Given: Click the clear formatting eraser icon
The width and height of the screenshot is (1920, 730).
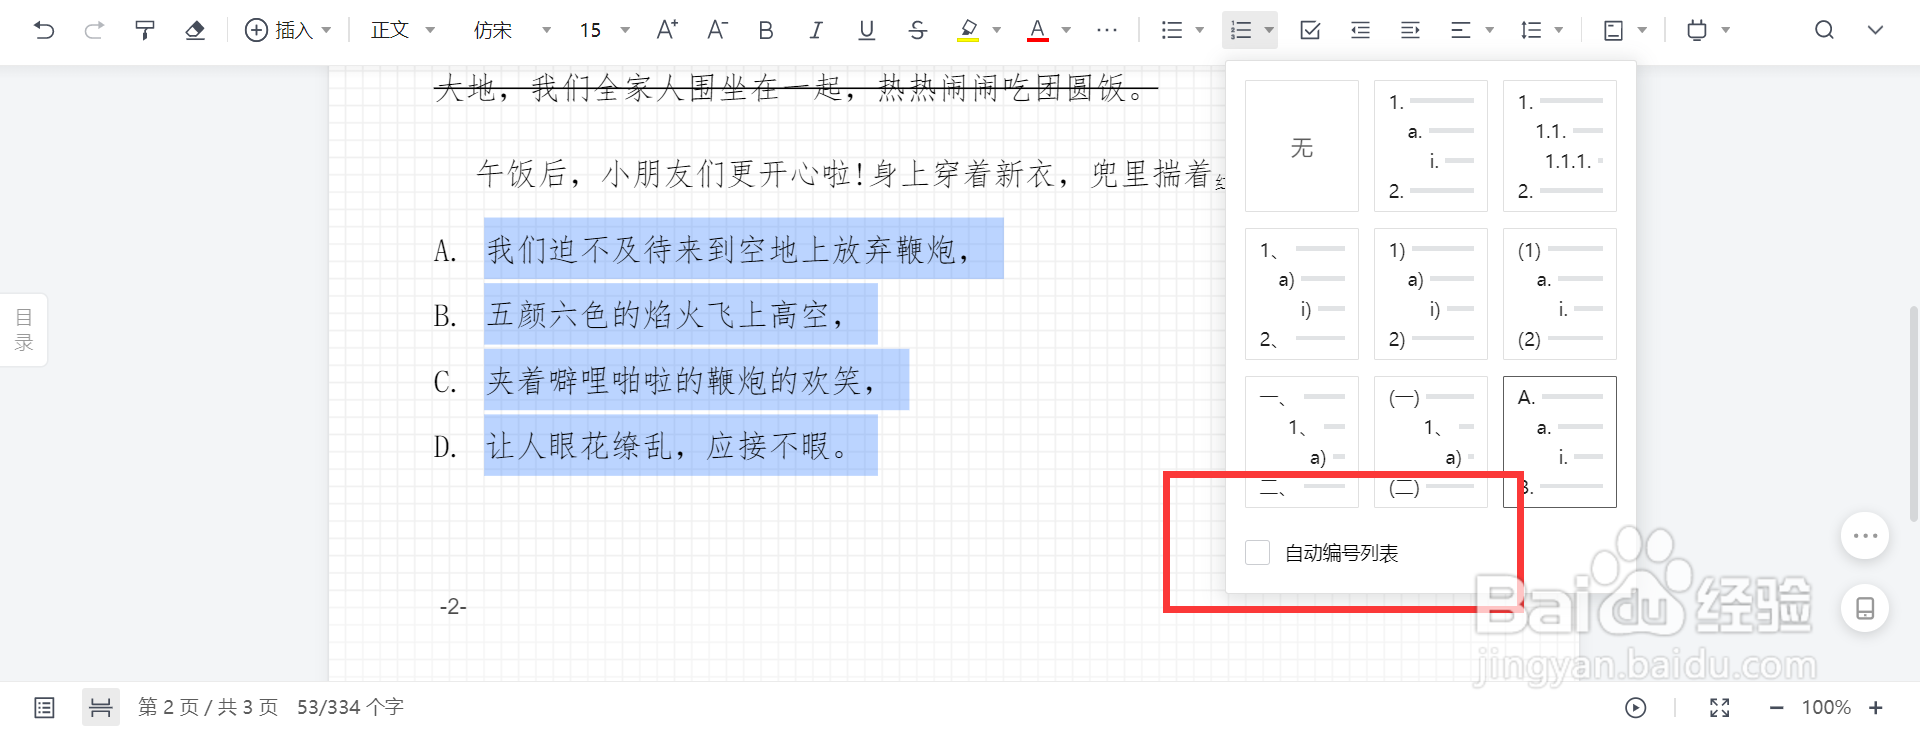Looking at the screenshot, I should tap(195, 30).
